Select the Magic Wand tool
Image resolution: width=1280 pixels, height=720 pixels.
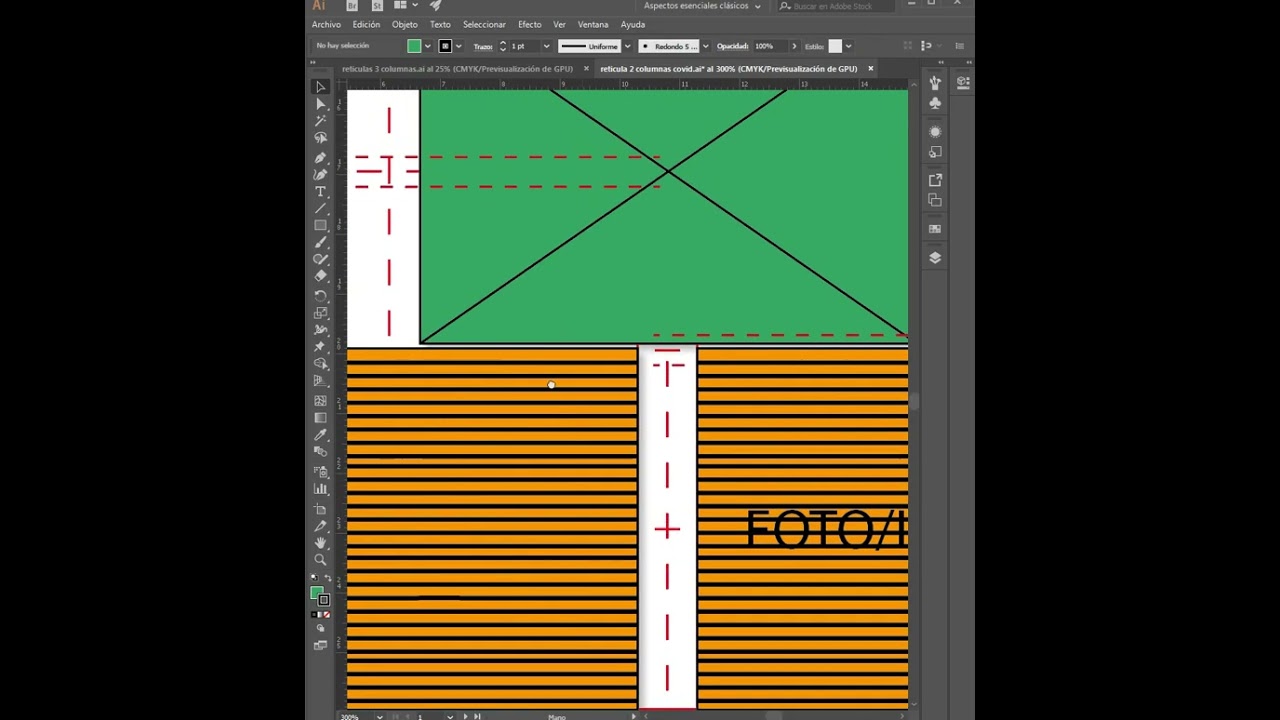pos(320,121)
